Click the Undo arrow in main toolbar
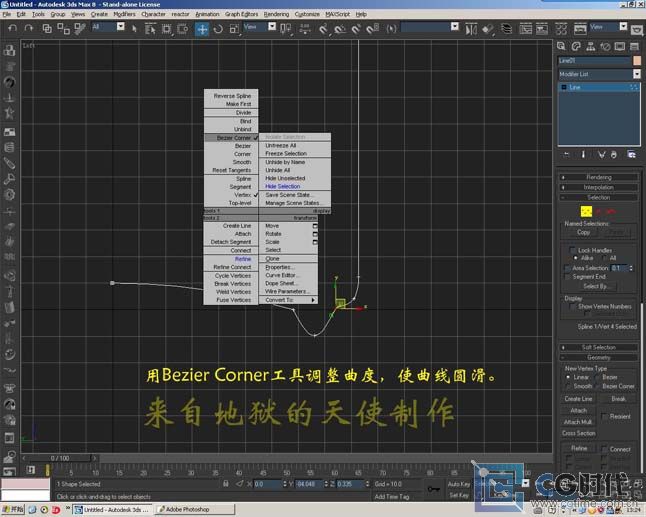This screenshot has height=517, width=646. coord(12,28)
